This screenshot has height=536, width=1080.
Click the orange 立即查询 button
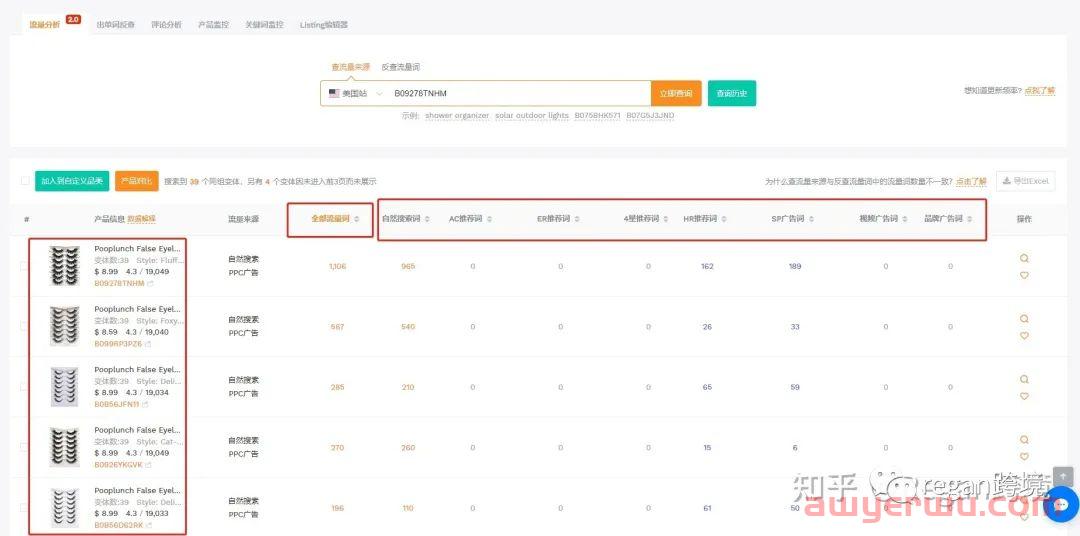click(x=676, y=94)
